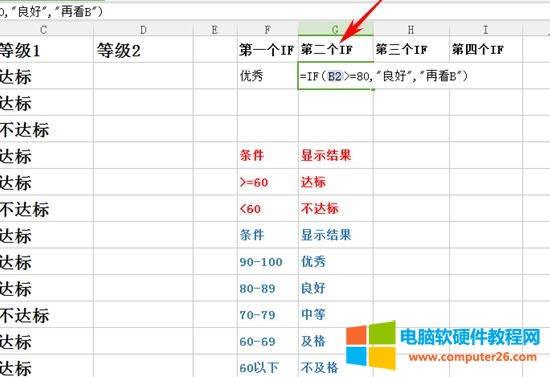Select the blue 优秀 cell beside 90-100

coord(335,262)
